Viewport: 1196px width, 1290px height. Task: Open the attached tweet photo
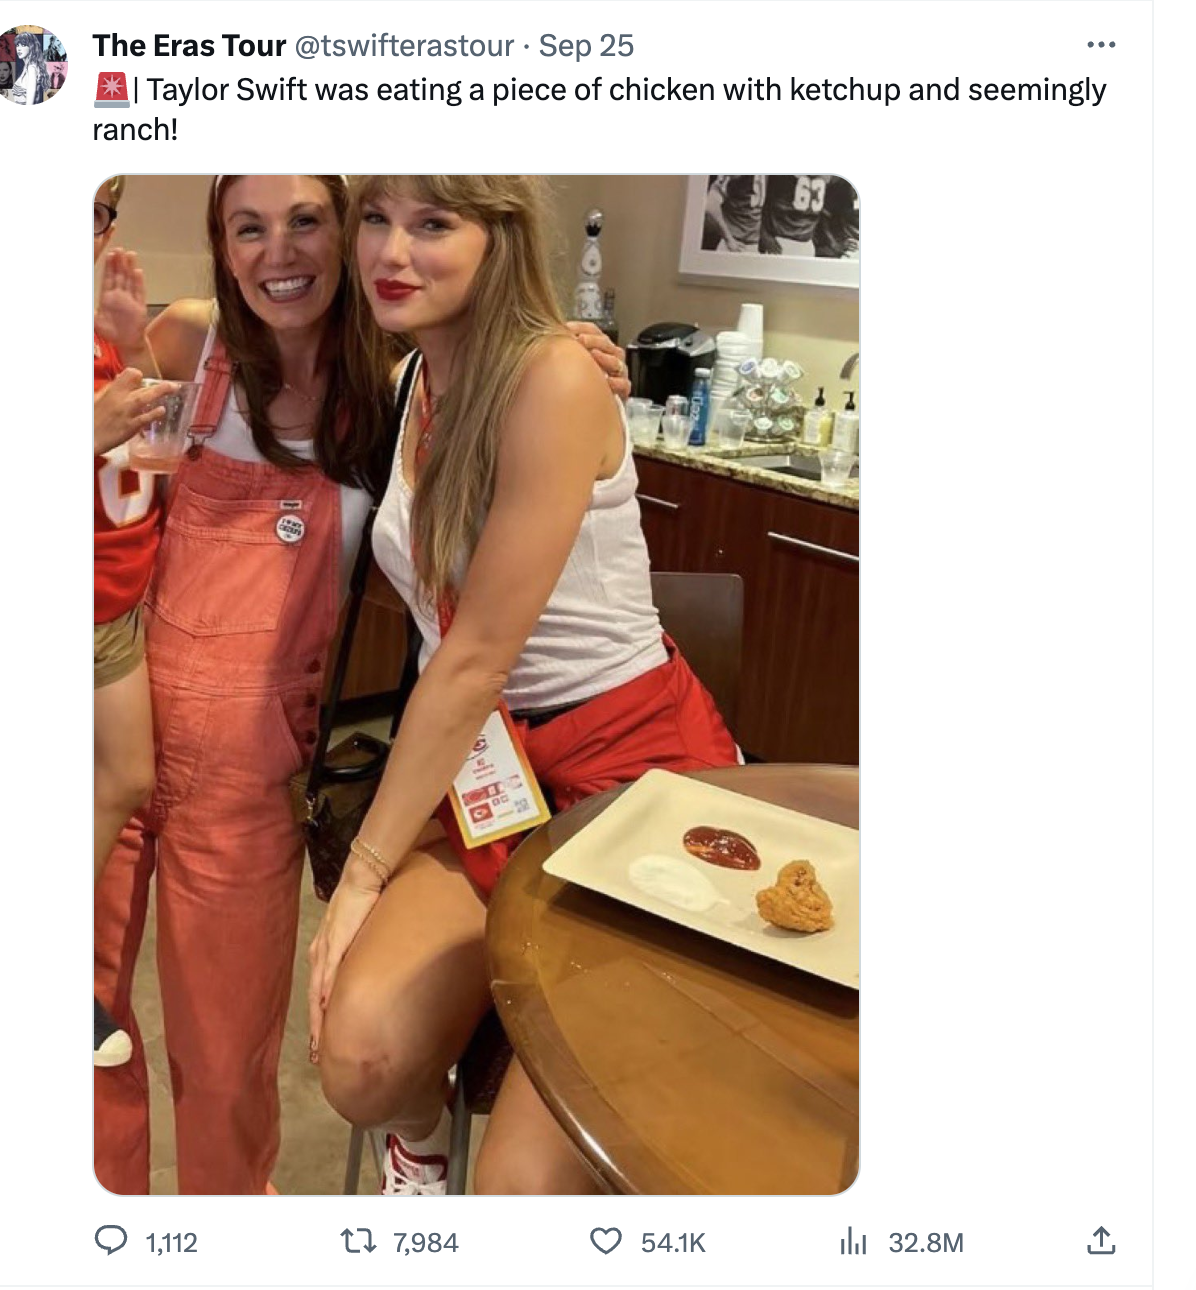[x=476, y=684]
